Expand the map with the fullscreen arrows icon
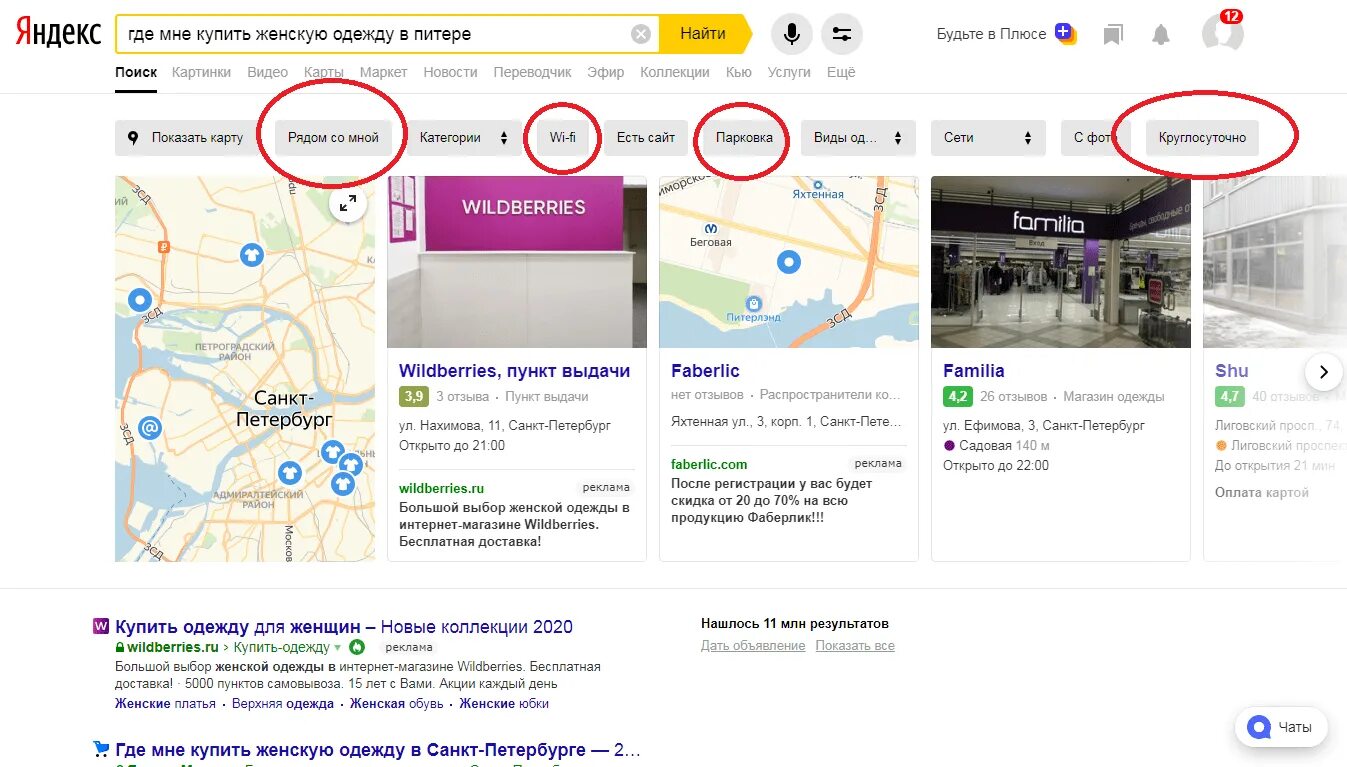The image size is (1347, 767). point(348,204)
